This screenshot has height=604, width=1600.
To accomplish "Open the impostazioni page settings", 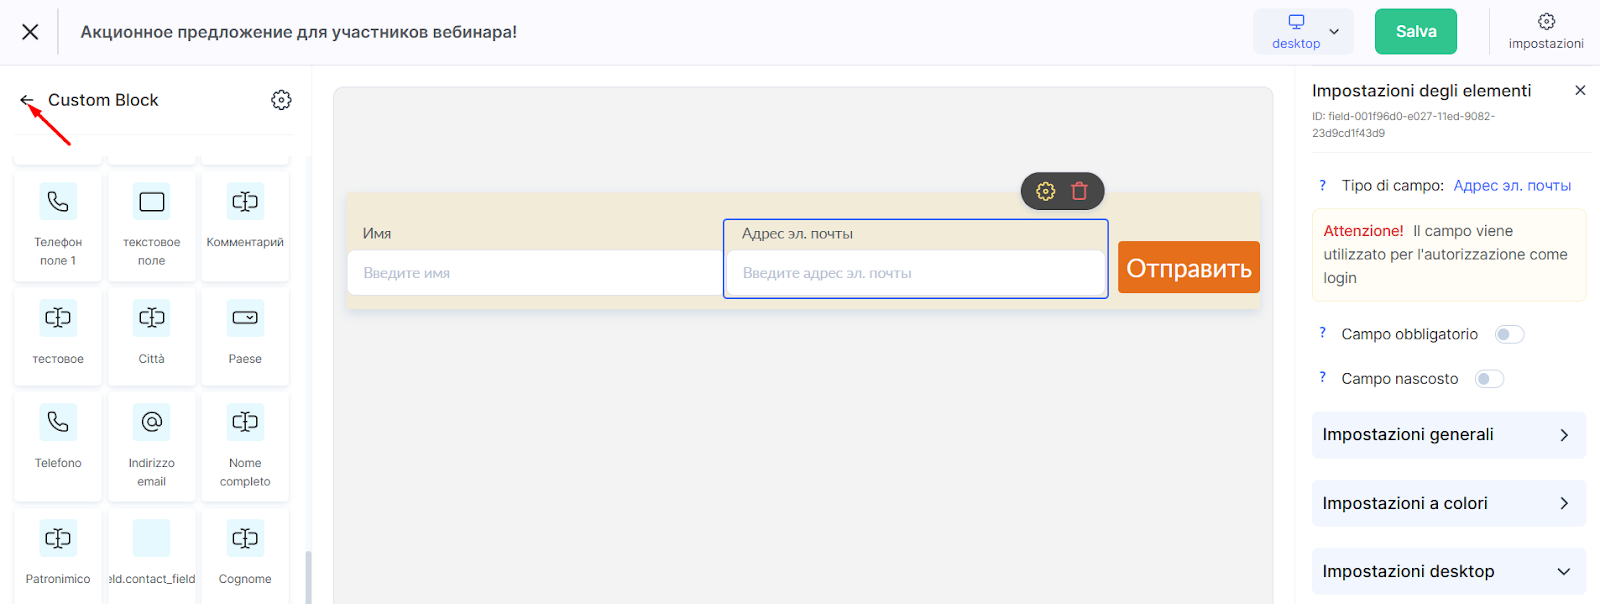I will [1546, 31].
